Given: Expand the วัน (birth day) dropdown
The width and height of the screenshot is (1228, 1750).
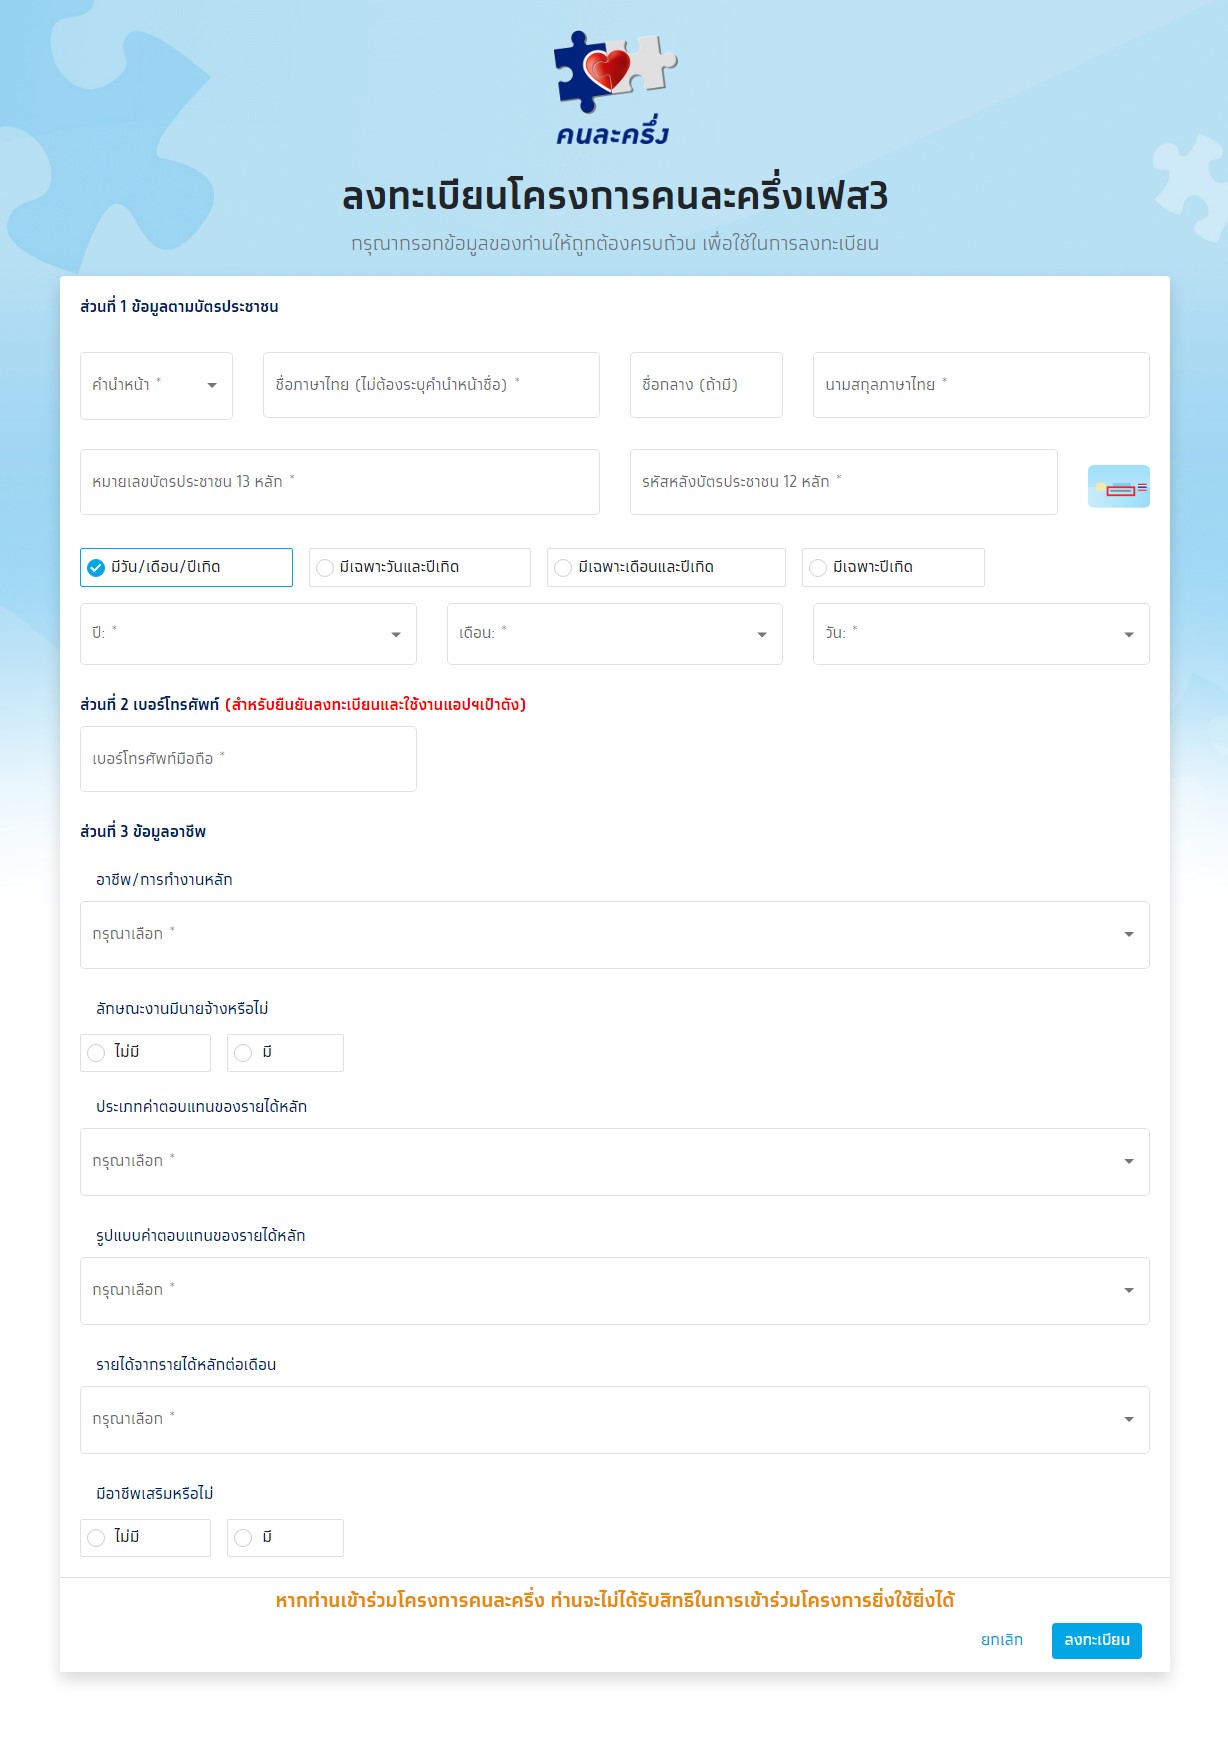Looking at the screenshot, I should (x=980, y=634).
